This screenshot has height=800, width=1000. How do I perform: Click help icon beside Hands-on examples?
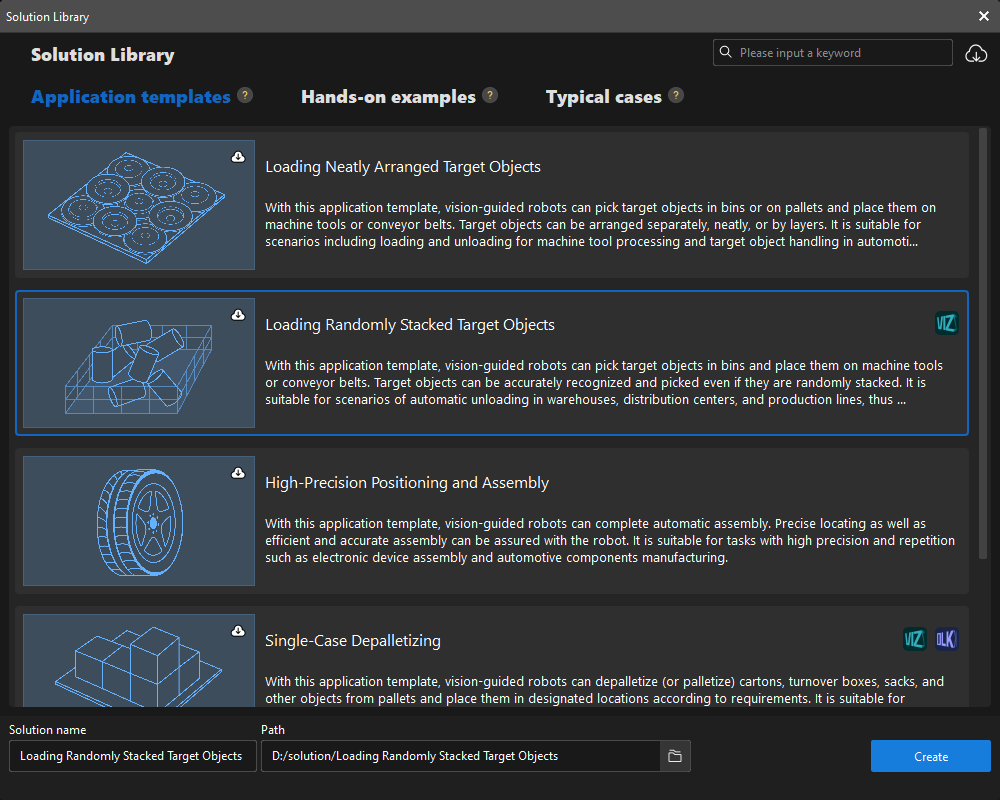490,96
